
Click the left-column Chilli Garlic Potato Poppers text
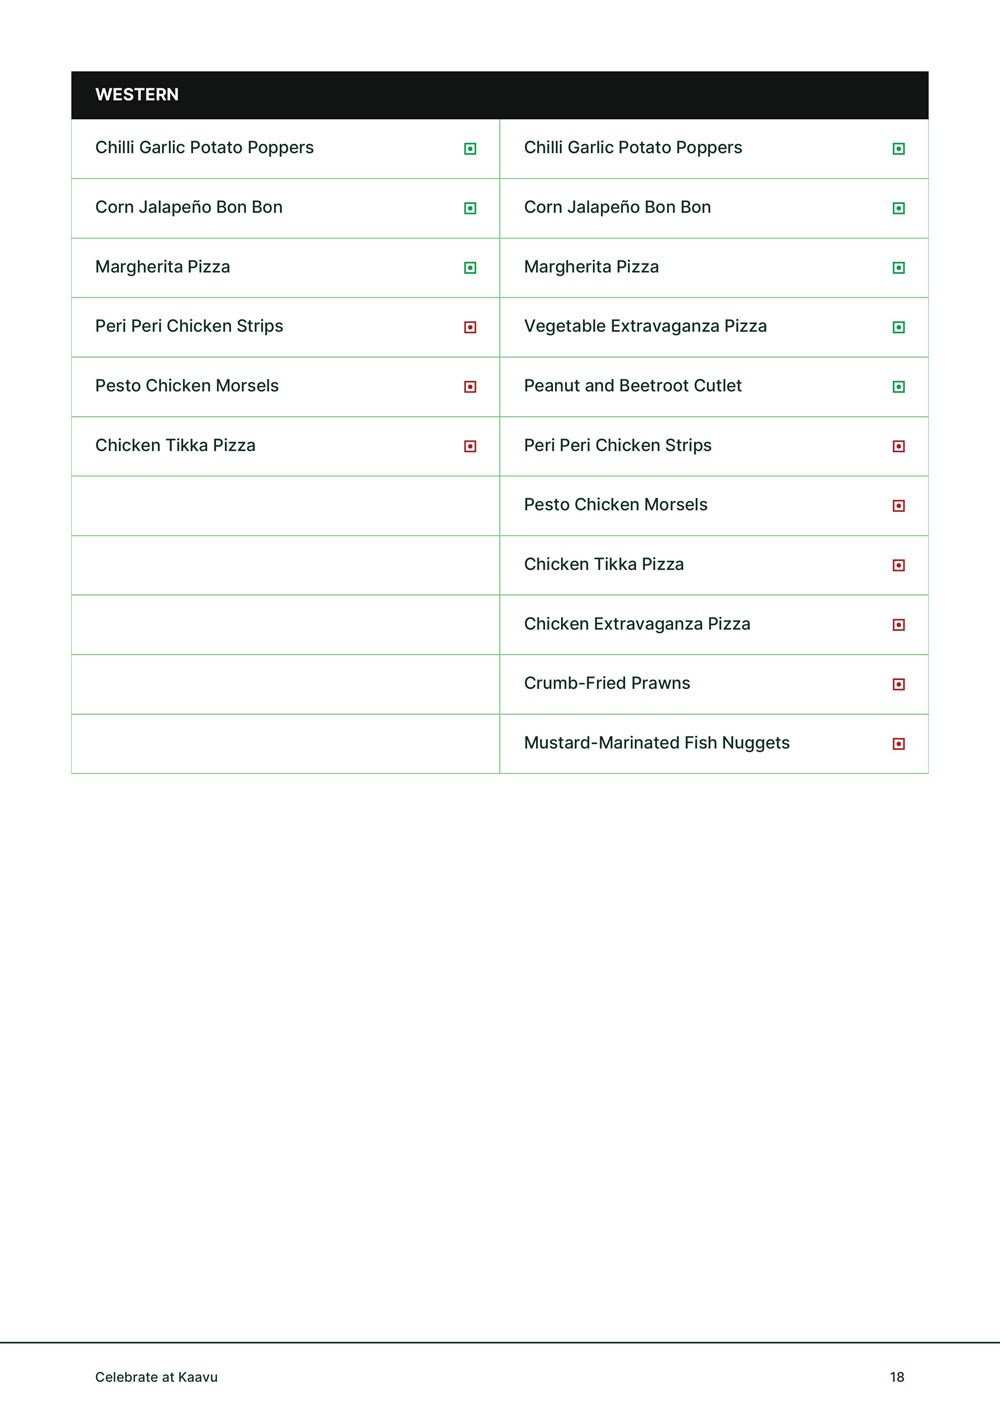click(x=204, y=148)
